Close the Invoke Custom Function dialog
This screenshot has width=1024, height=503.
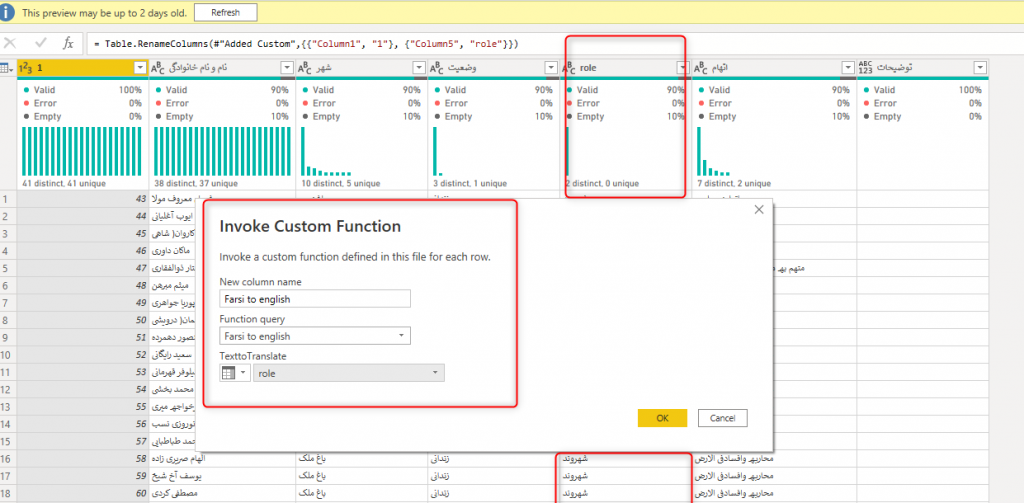click(758, 209)
